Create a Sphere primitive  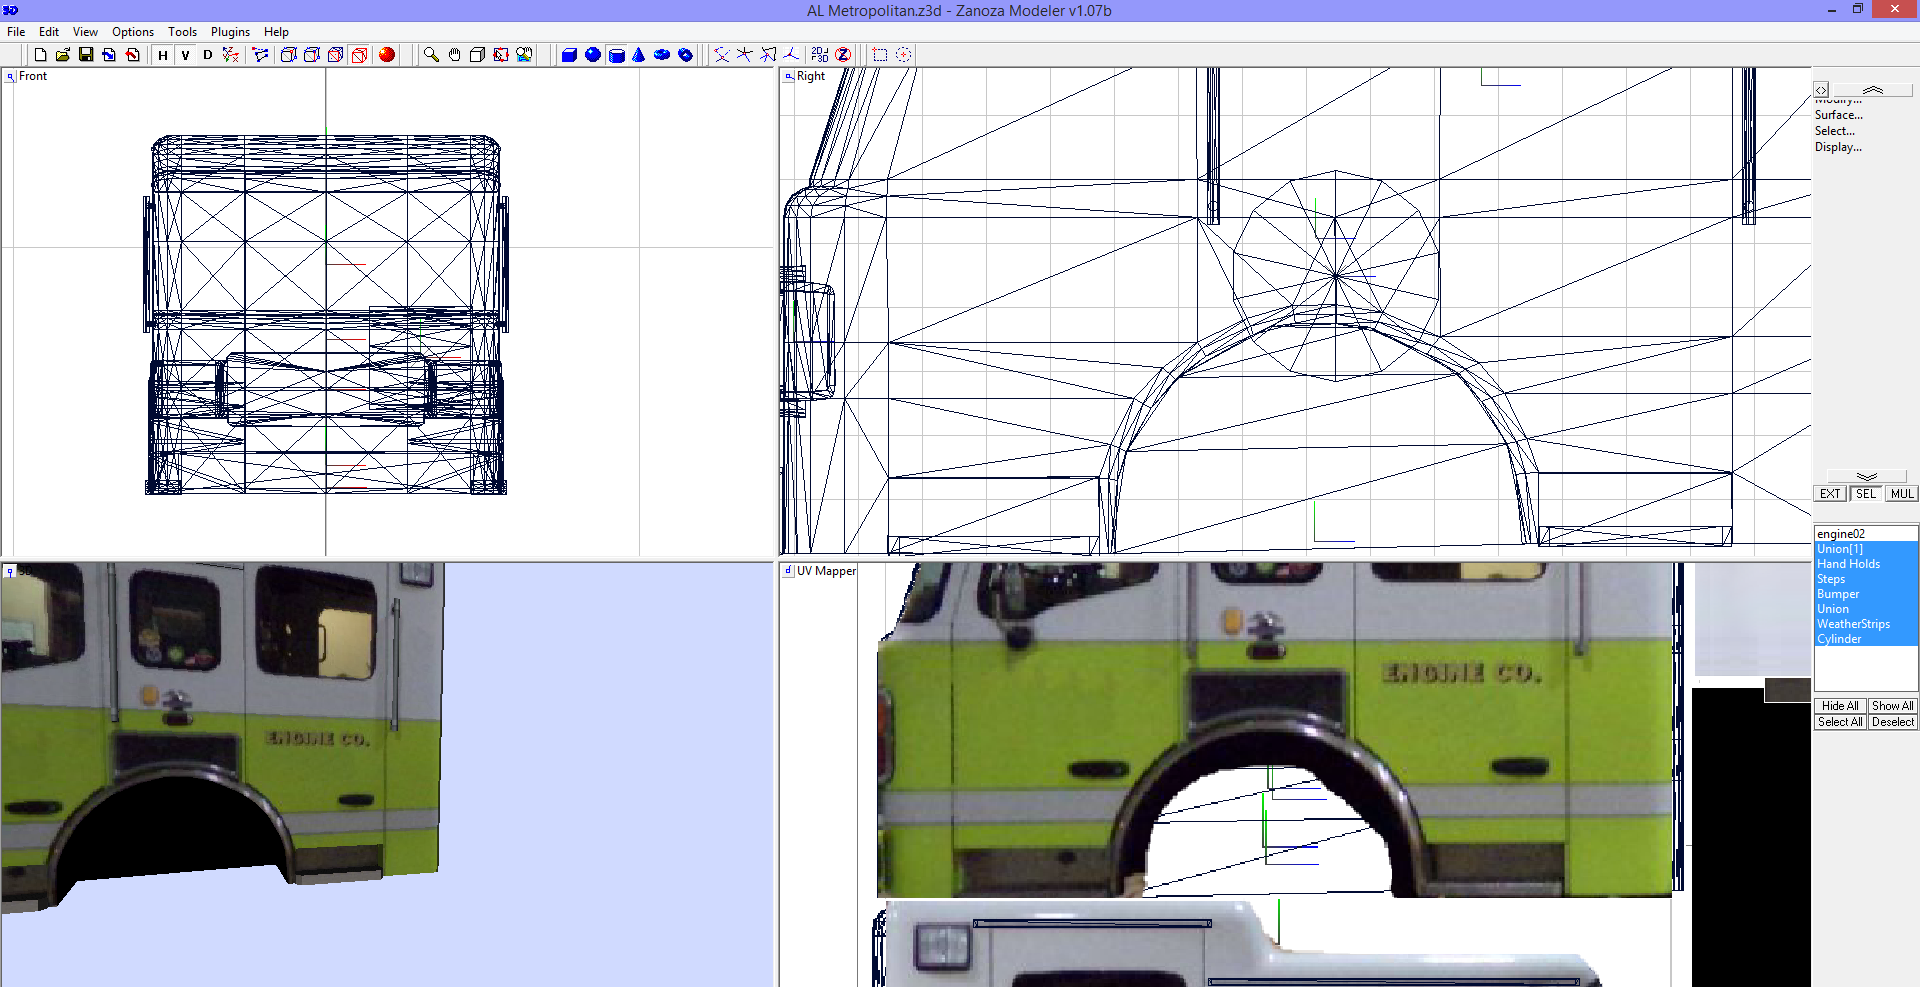pyautogui.click(x=593, y=55)
